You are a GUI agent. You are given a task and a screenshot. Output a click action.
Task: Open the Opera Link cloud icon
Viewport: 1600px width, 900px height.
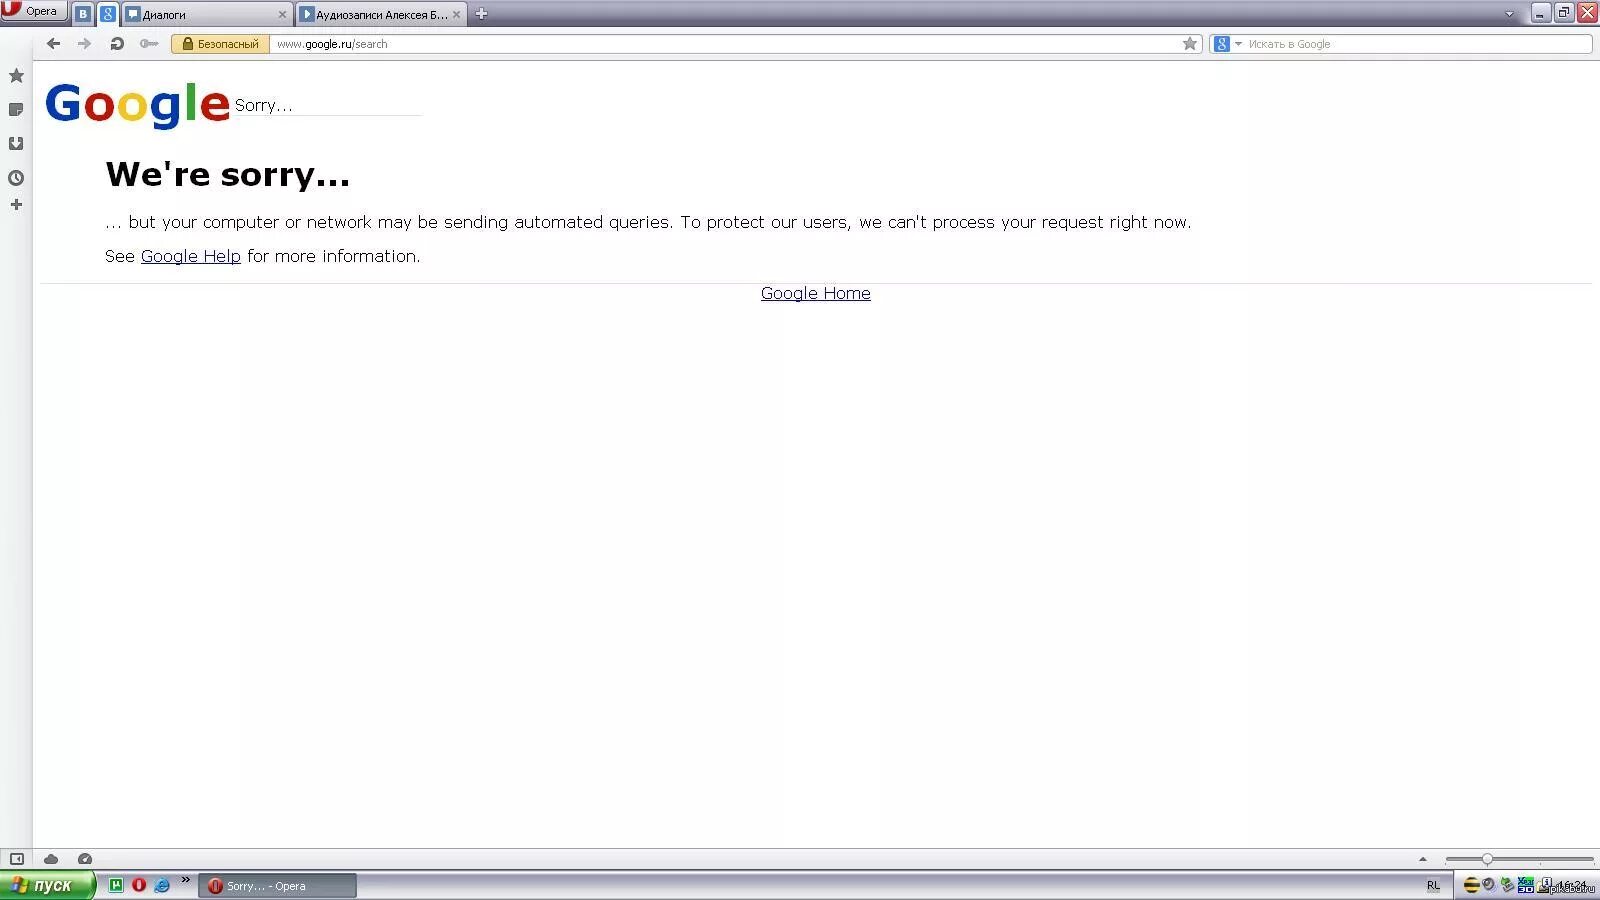pyautogui.click(x=51, y=859)
